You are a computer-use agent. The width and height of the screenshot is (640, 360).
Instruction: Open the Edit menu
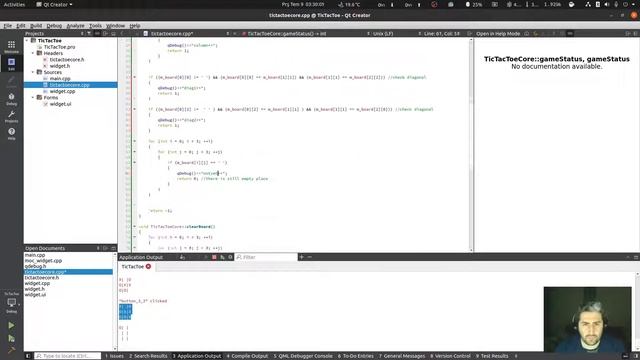pos(21,26)
